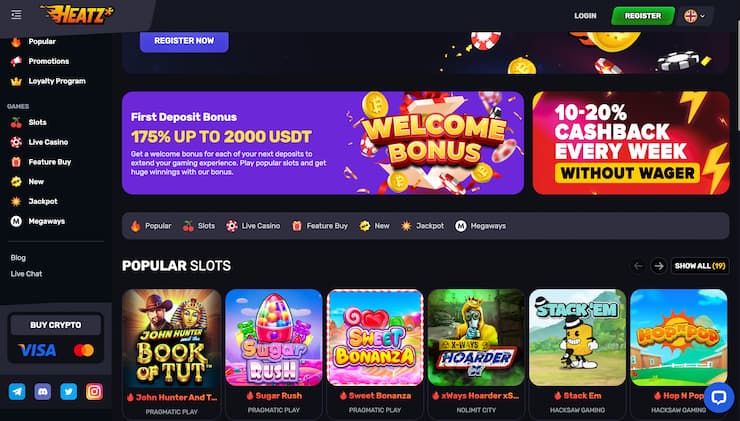Open the live chat bubble icon

coord(719,397)
